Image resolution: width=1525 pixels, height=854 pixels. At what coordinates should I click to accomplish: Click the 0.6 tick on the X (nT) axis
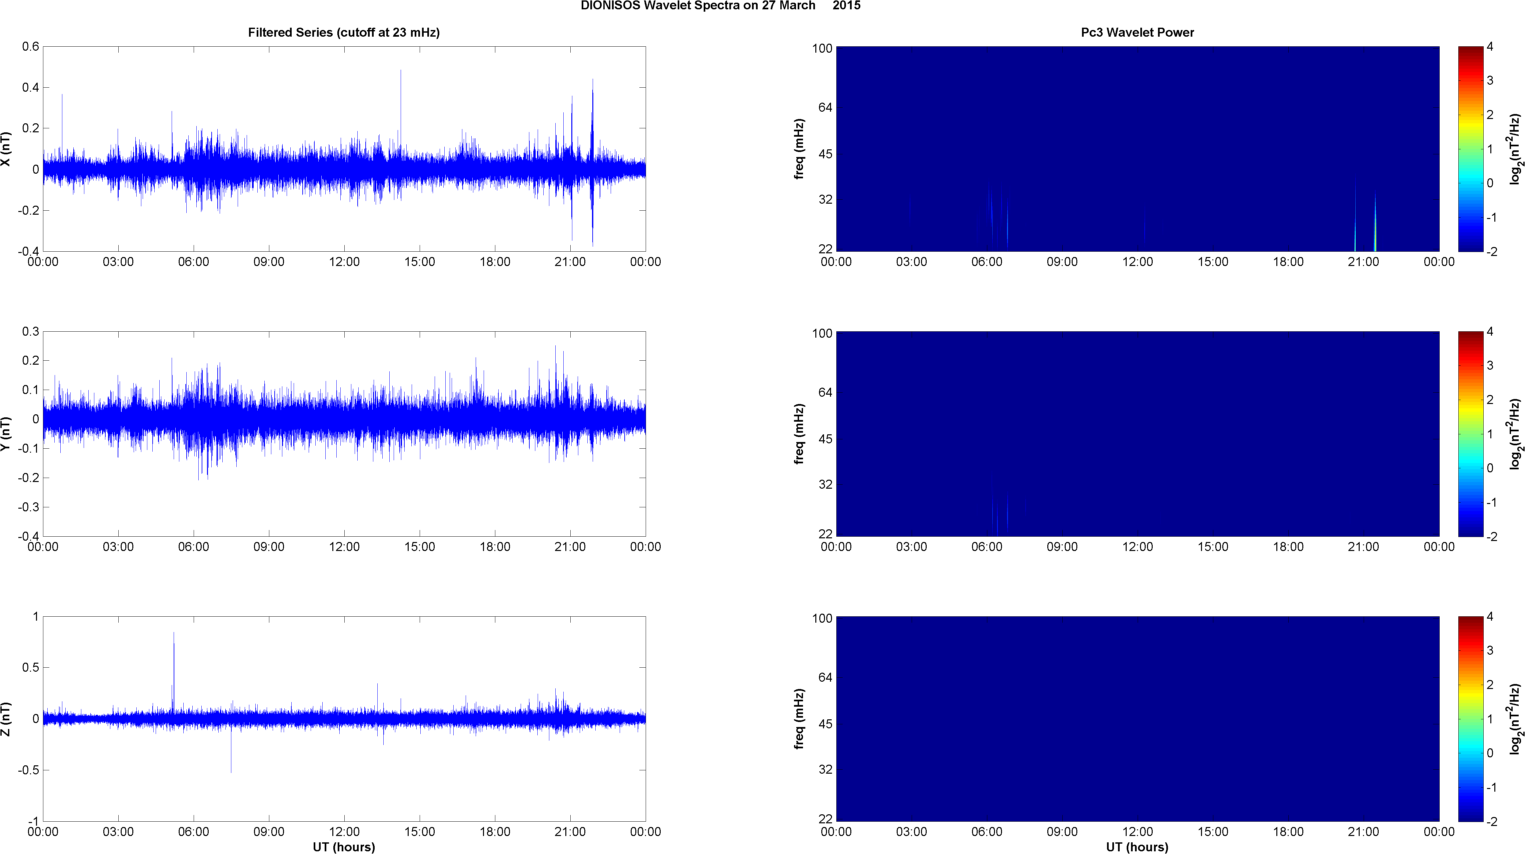(x=30, y=47)
